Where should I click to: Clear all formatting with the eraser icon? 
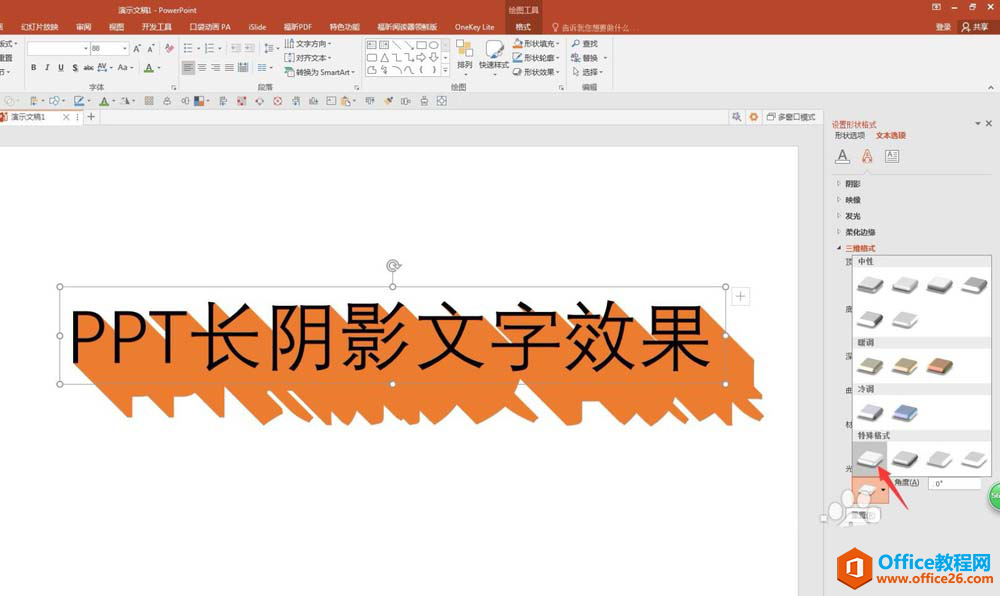(169, 48)
